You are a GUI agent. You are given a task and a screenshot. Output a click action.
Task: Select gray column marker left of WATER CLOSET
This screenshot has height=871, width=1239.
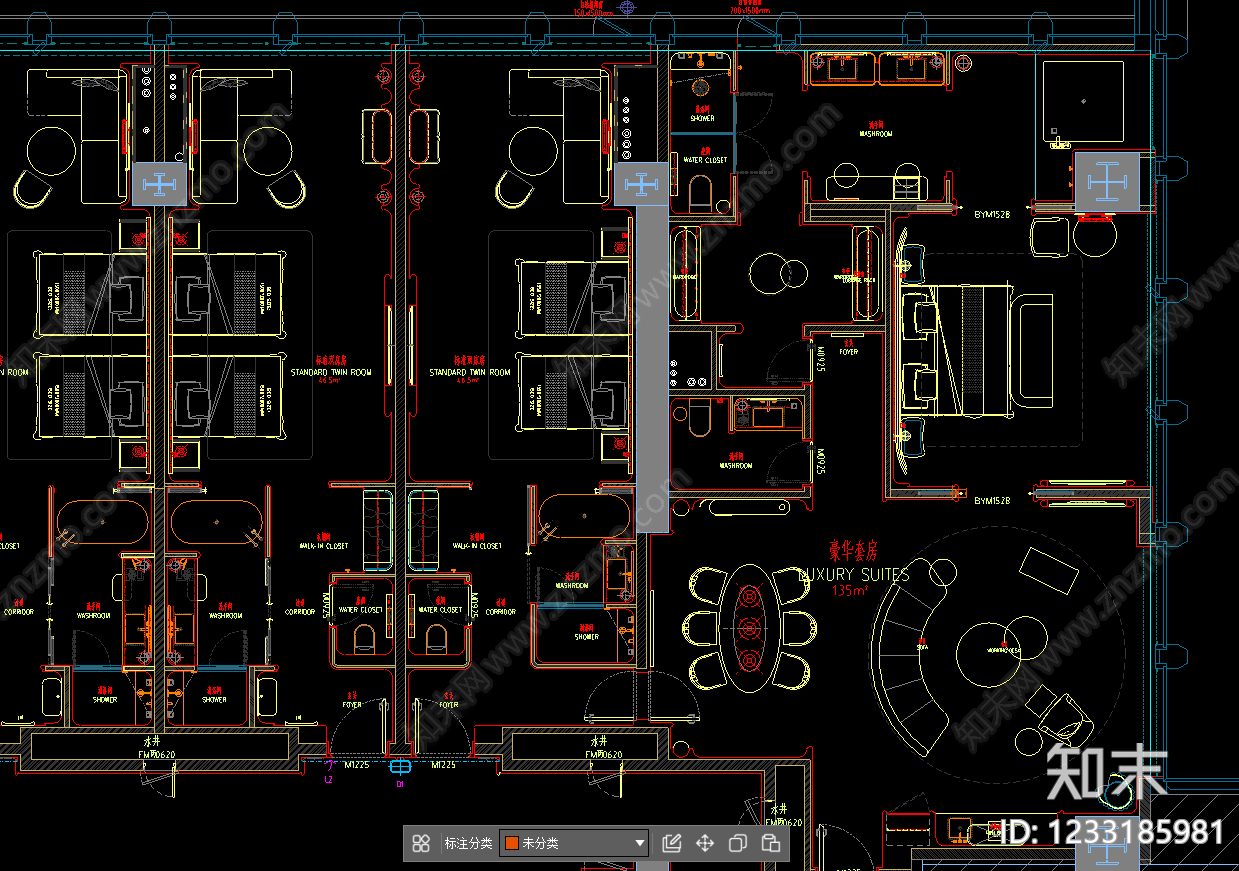point(640,184)
